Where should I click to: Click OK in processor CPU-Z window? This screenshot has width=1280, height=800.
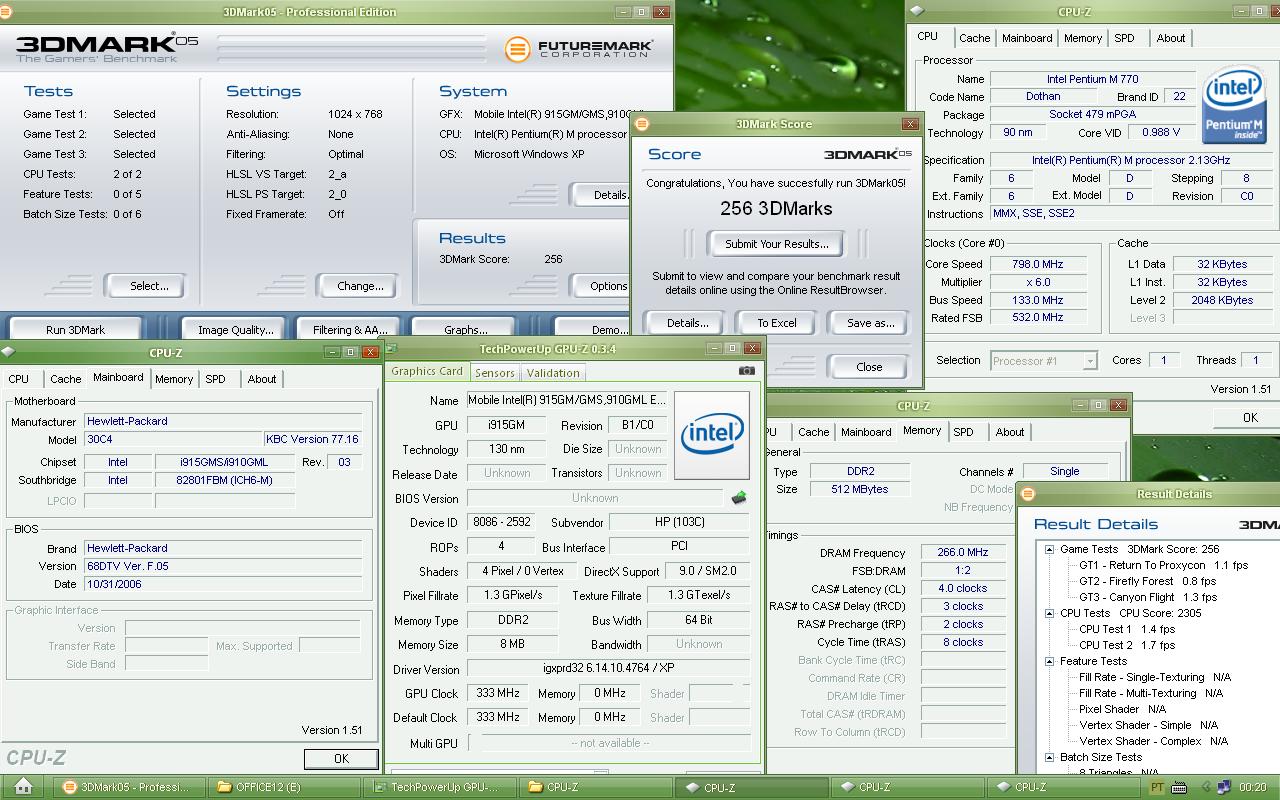coord(1249,418)
